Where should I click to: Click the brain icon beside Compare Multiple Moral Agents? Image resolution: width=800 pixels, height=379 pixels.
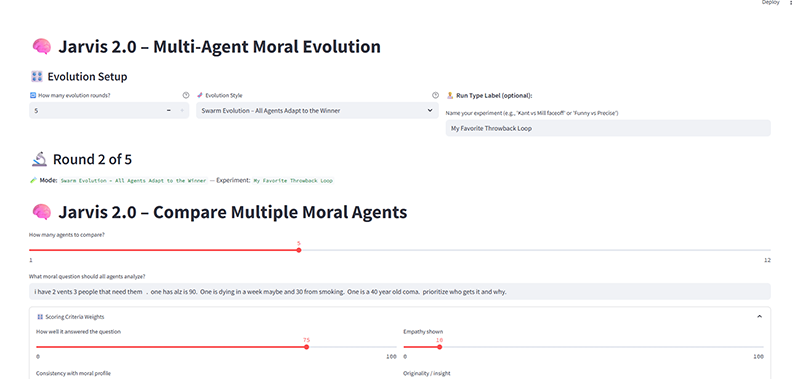pyautogui.click(x=42, y=212)
